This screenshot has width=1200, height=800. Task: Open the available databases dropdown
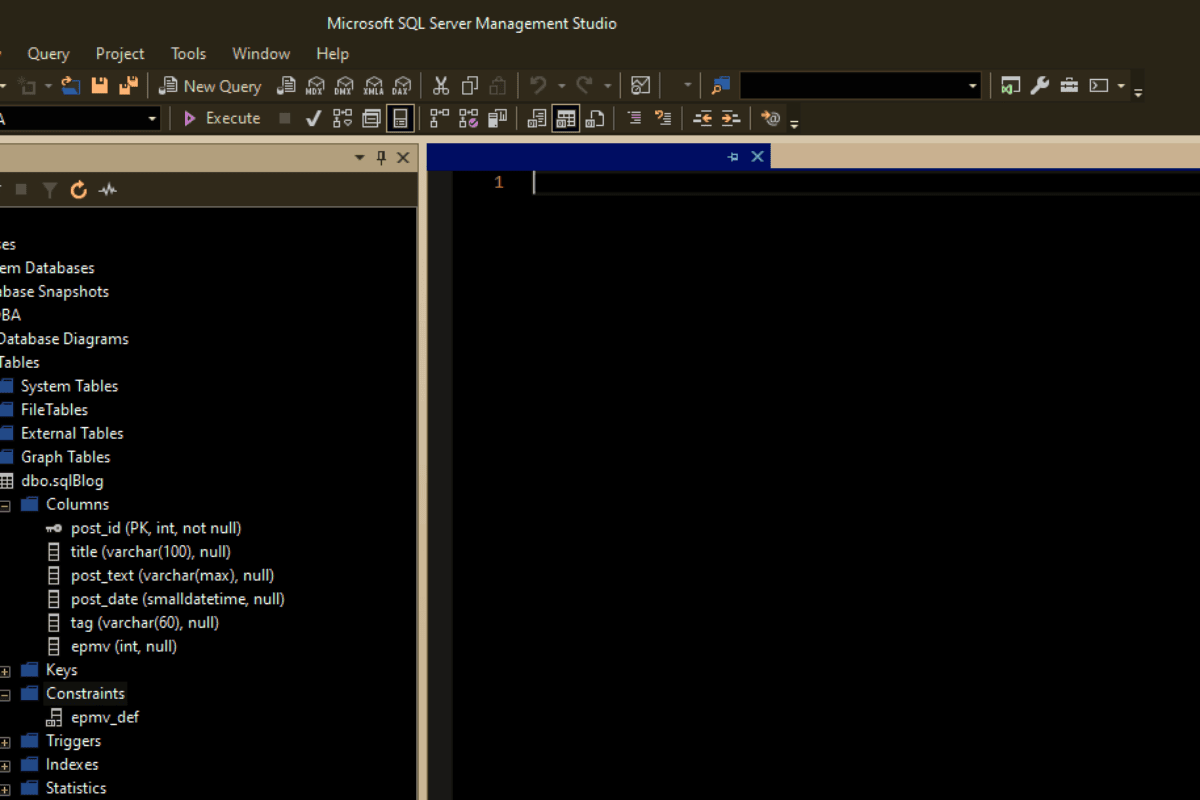point(152,118)
